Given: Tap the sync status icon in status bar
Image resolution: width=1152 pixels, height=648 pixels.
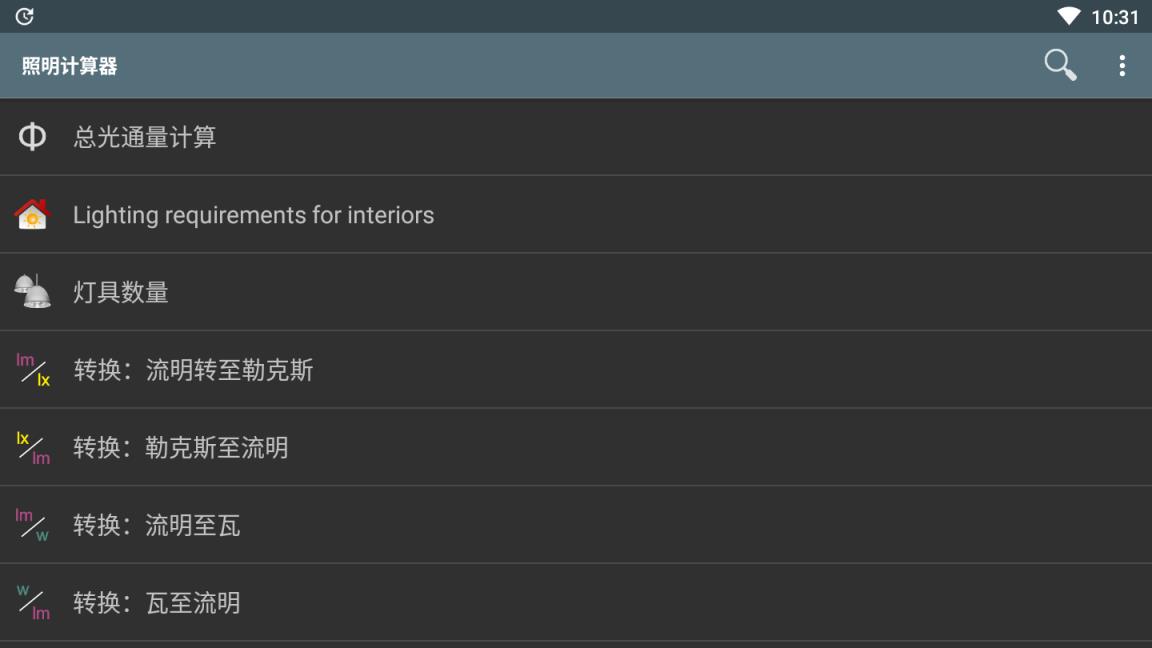Looking at the screenshot, I should (x=25, y=17).
